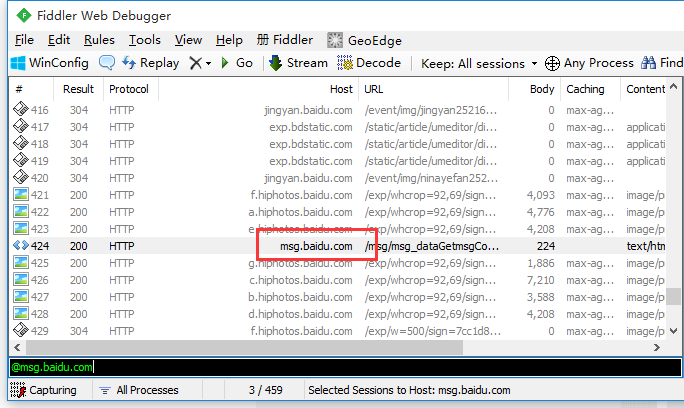
Task: Select session 423 image icon
Action: pos(21,228)
